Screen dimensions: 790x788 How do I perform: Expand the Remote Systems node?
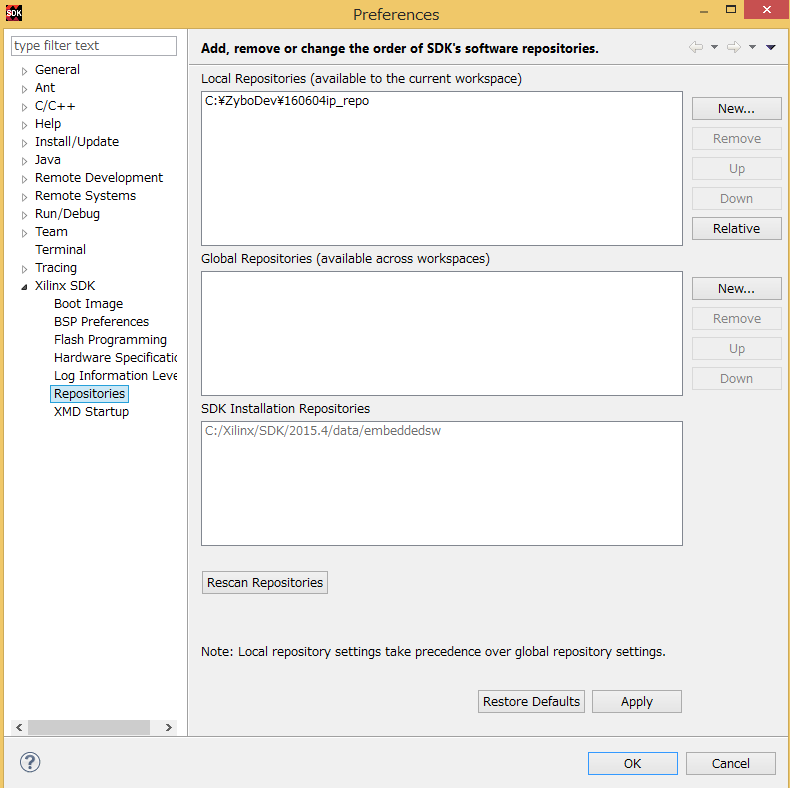click(x=24, y=197)
